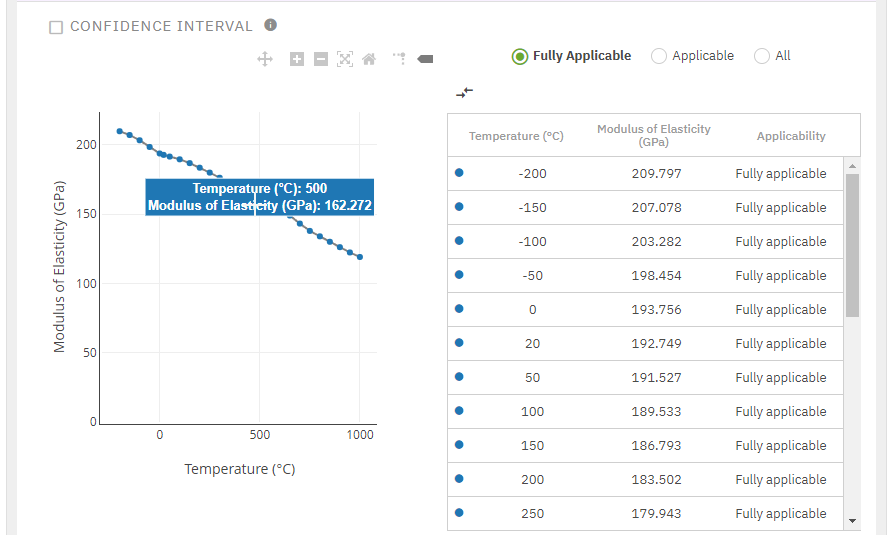
Task: Click the Zoom in plus icon
Action: [x=297, y=59]
